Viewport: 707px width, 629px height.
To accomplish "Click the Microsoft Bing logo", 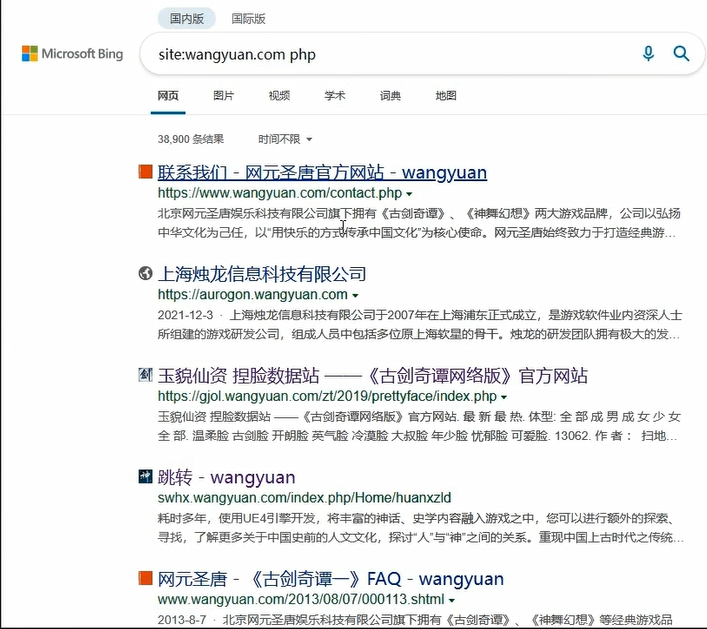I will (73, 54).
